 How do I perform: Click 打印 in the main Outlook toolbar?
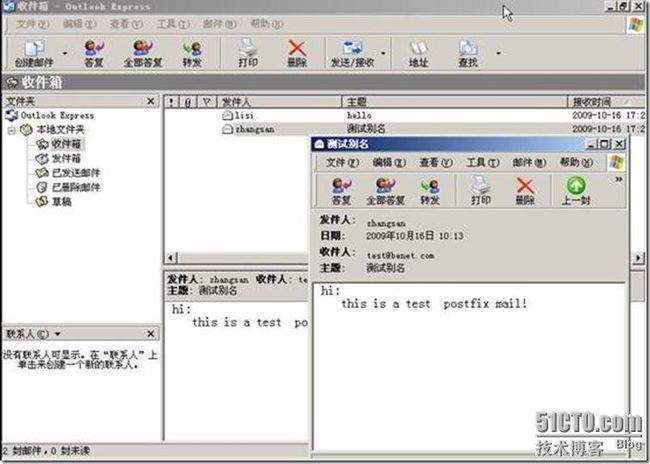pyautogui.click(x=248, y=53)
